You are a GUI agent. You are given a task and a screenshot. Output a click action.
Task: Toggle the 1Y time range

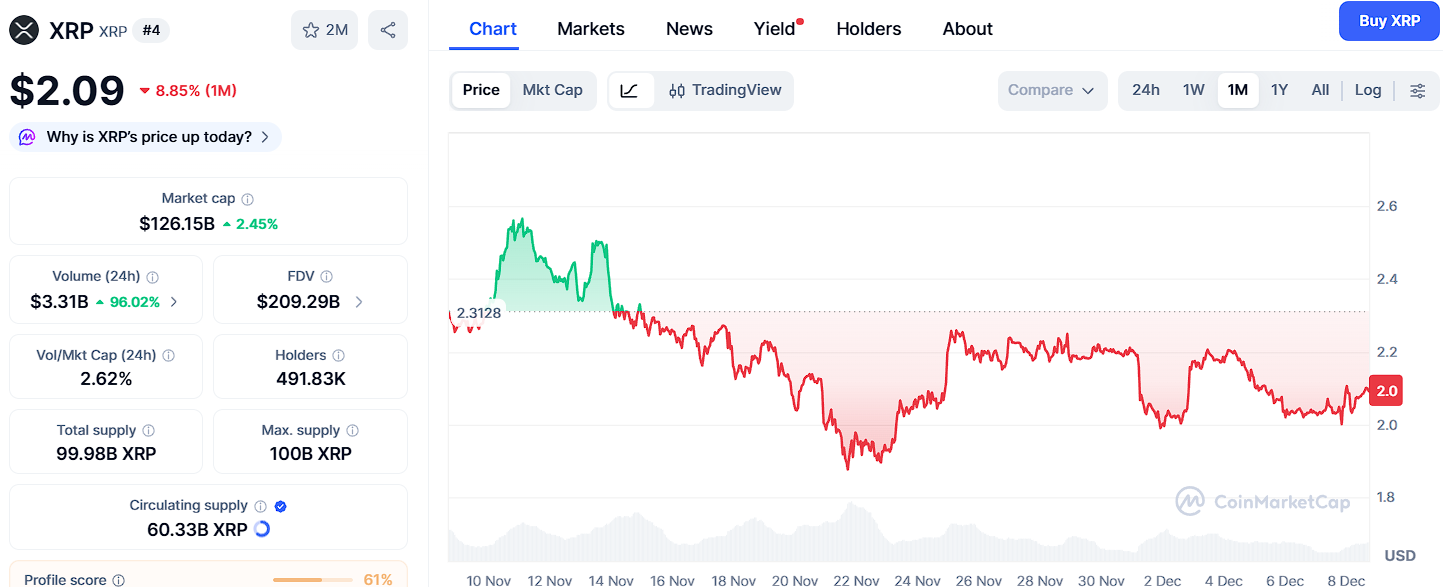1279,90
